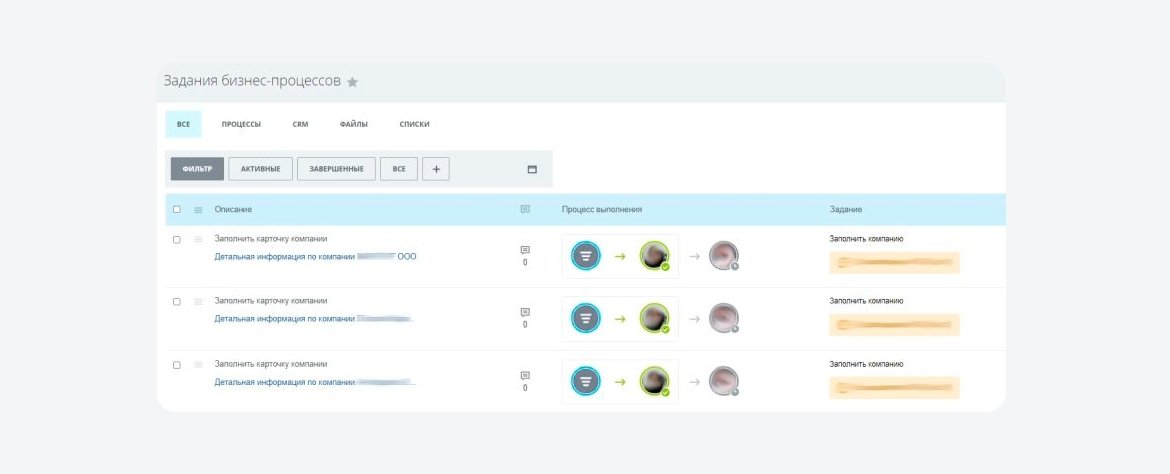Check the third task row checkbox
This screenshot has width=1170, height=474.
pyautogui.click(x=177, y=365)
